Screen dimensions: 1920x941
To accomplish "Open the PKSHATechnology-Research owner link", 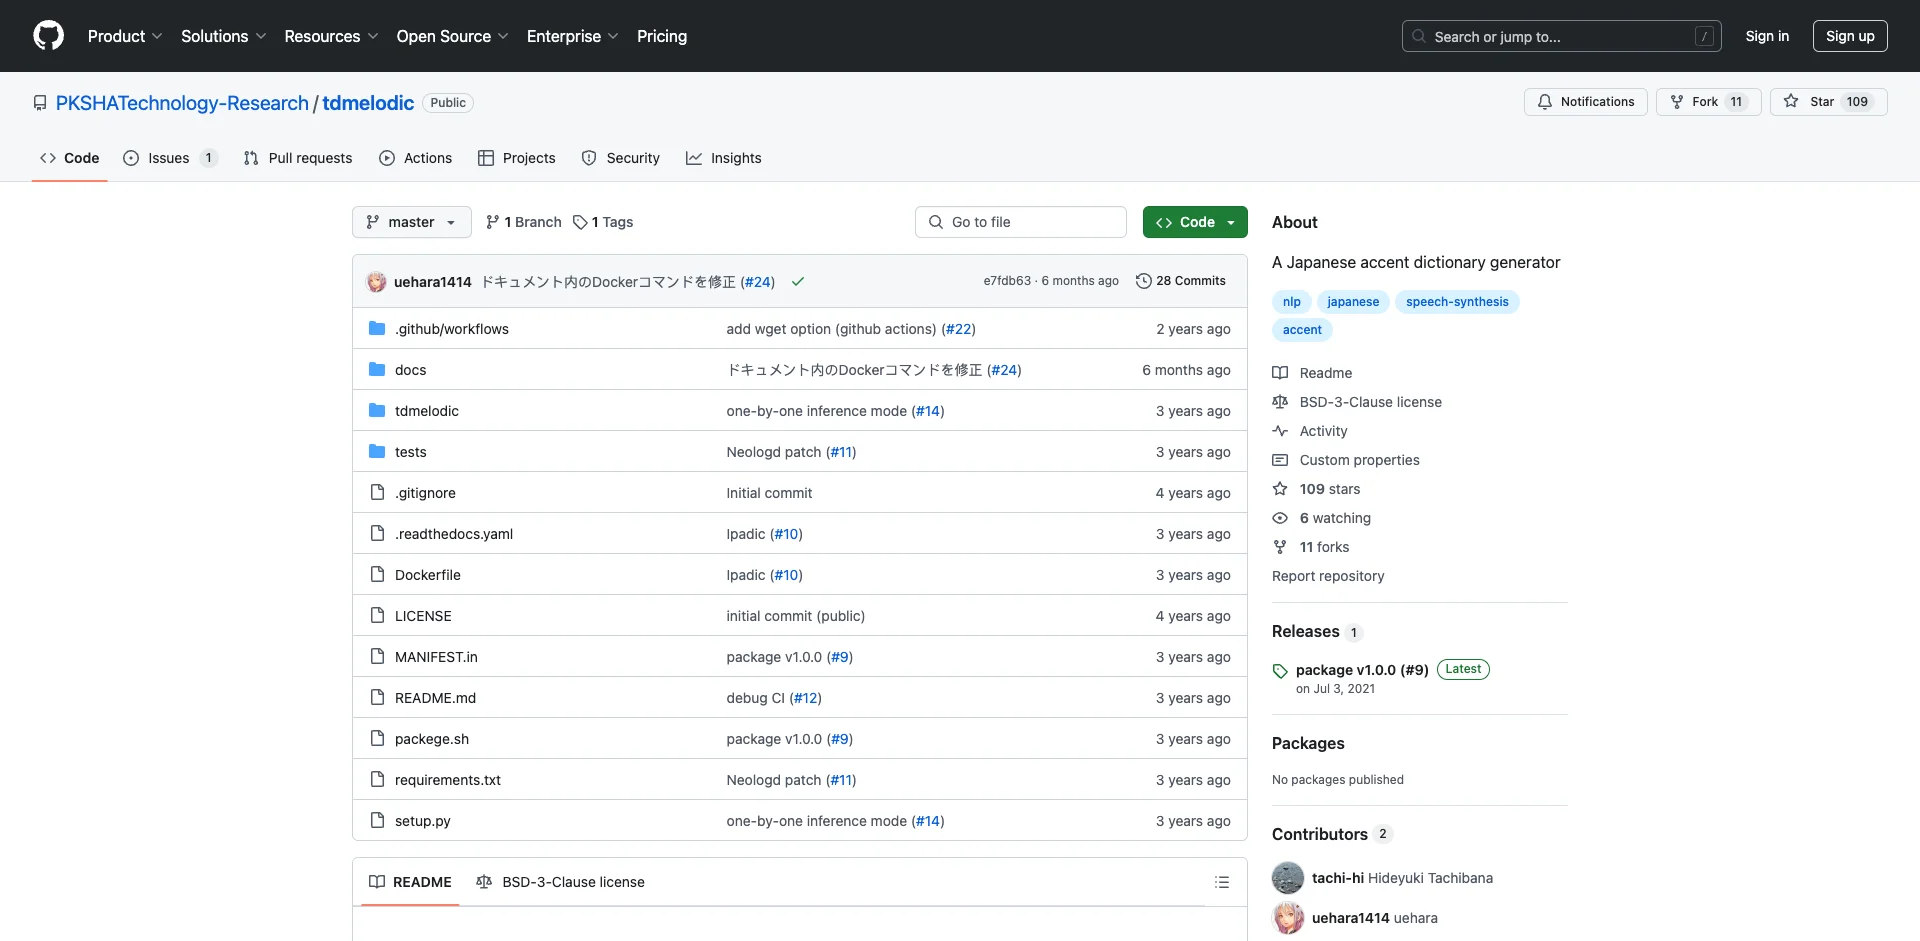I will coord(182,103).
